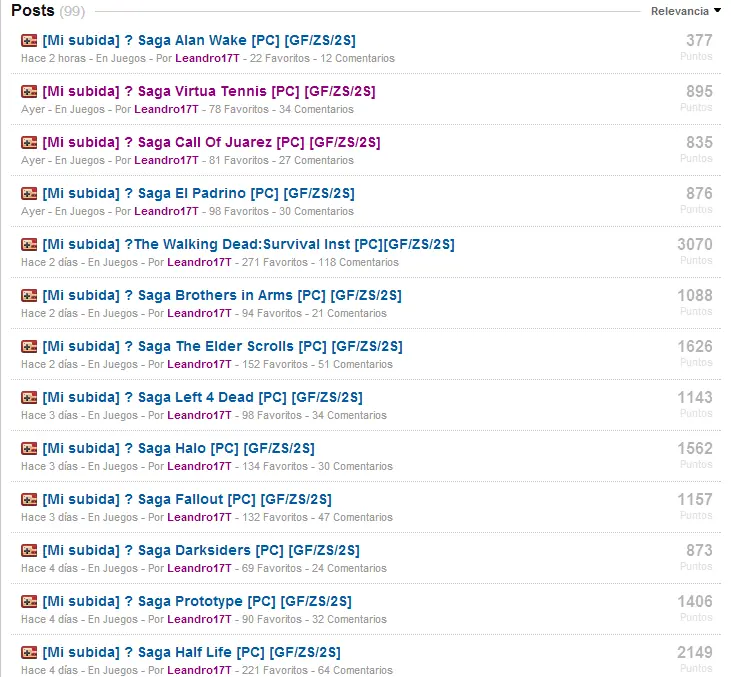The height and width of the screenshot is (677, 731).
Task: Click the 377 points value for Alan Wake
Action: pos(699,40)
